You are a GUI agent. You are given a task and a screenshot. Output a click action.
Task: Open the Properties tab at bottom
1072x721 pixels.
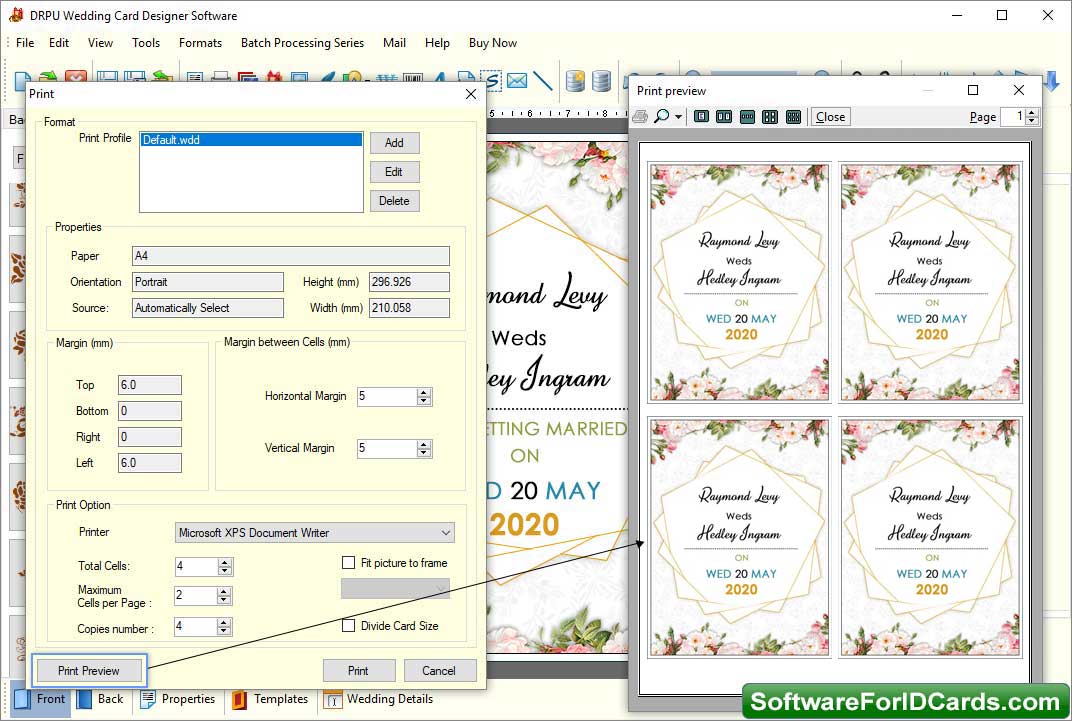[178, 699]
